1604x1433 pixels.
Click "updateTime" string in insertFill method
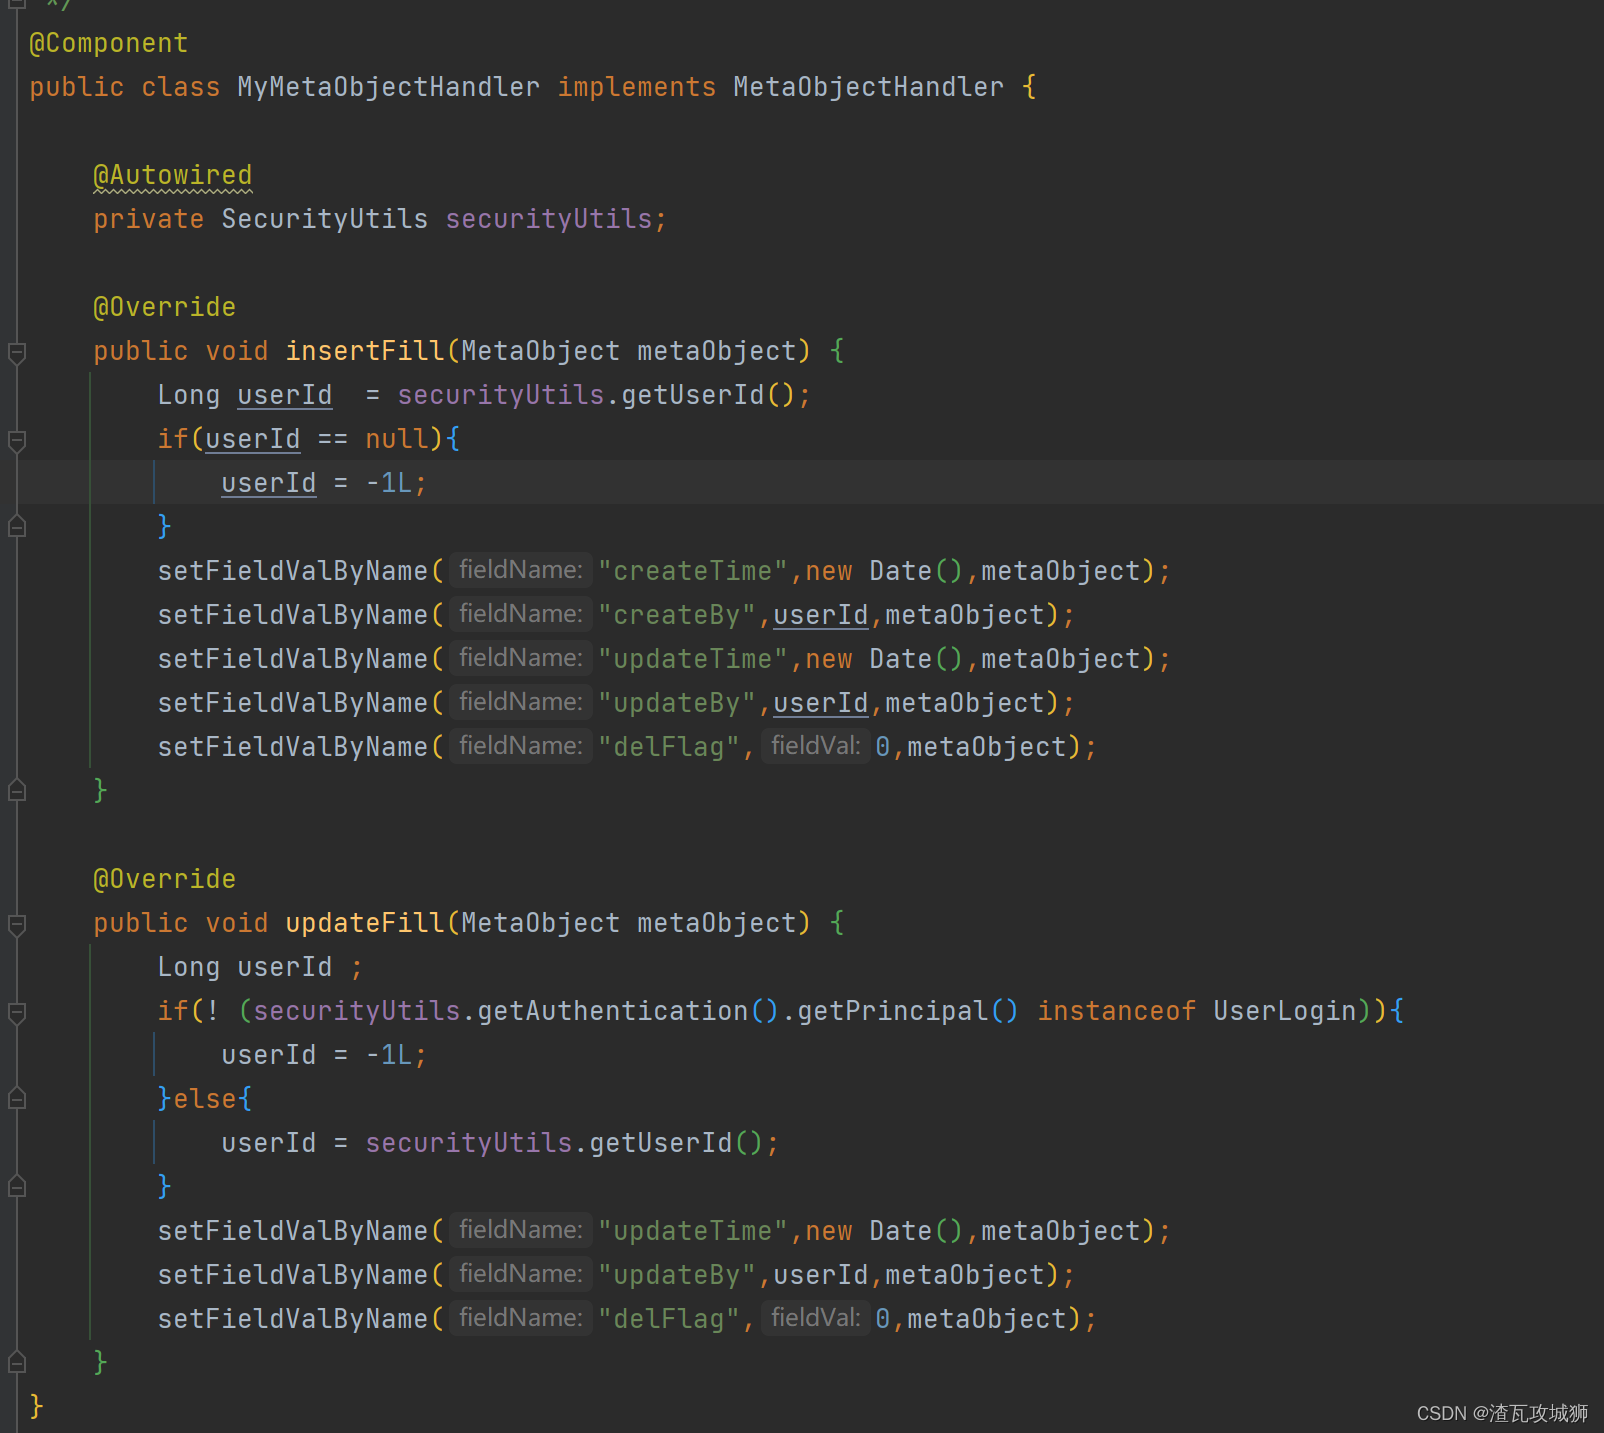[x=692, y=659]
